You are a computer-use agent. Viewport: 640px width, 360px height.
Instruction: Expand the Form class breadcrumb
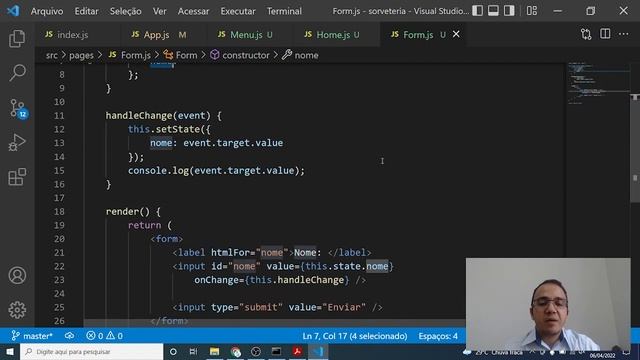click(180, 55)
